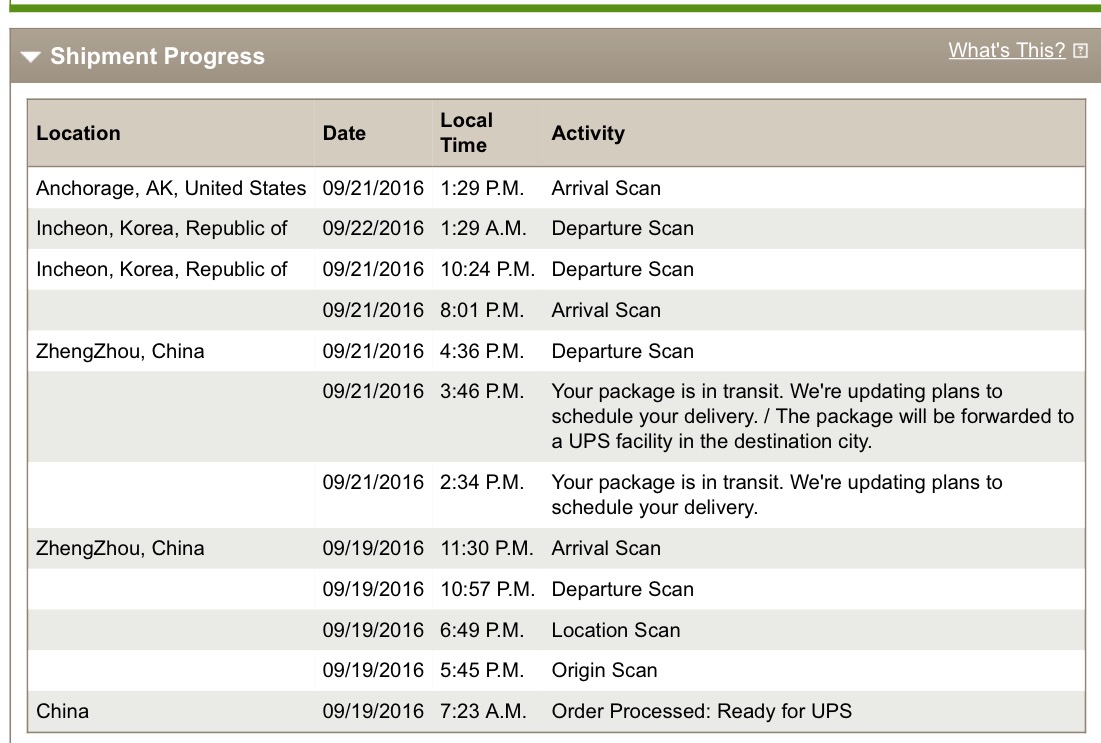This screenshot has width=1101, height=743.
Task: Click the help icon beside What's This?
Action: pos(1081,51)
